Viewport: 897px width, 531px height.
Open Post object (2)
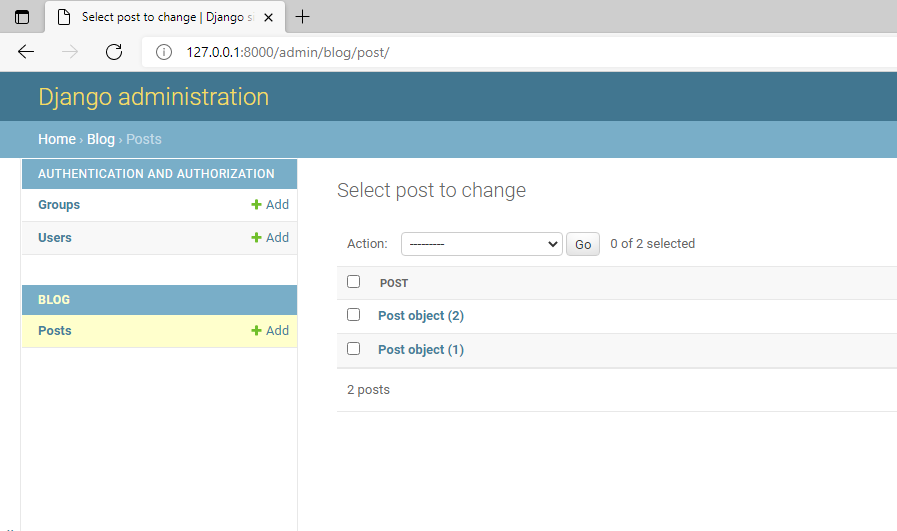point(421,316)
